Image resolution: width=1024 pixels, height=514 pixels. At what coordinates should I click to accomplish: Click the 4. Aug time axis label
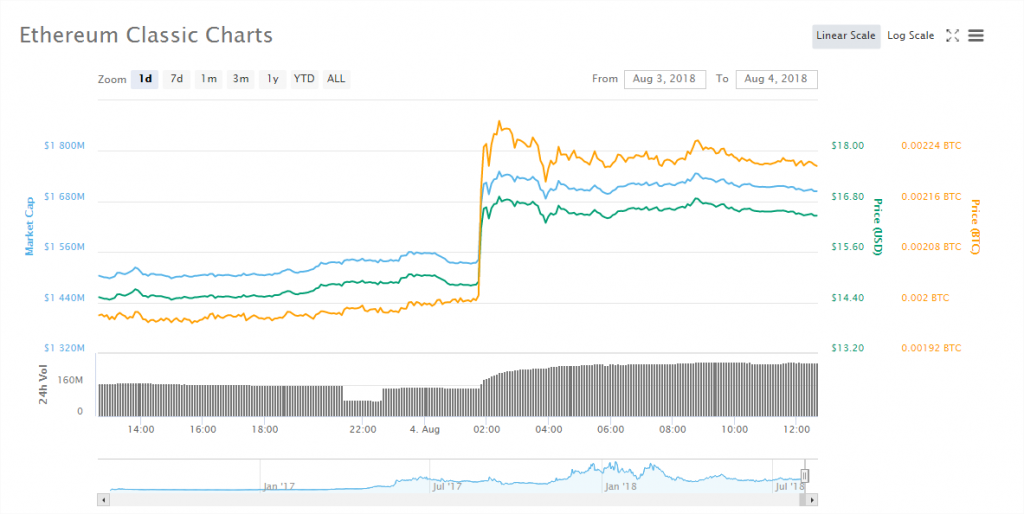424,430
